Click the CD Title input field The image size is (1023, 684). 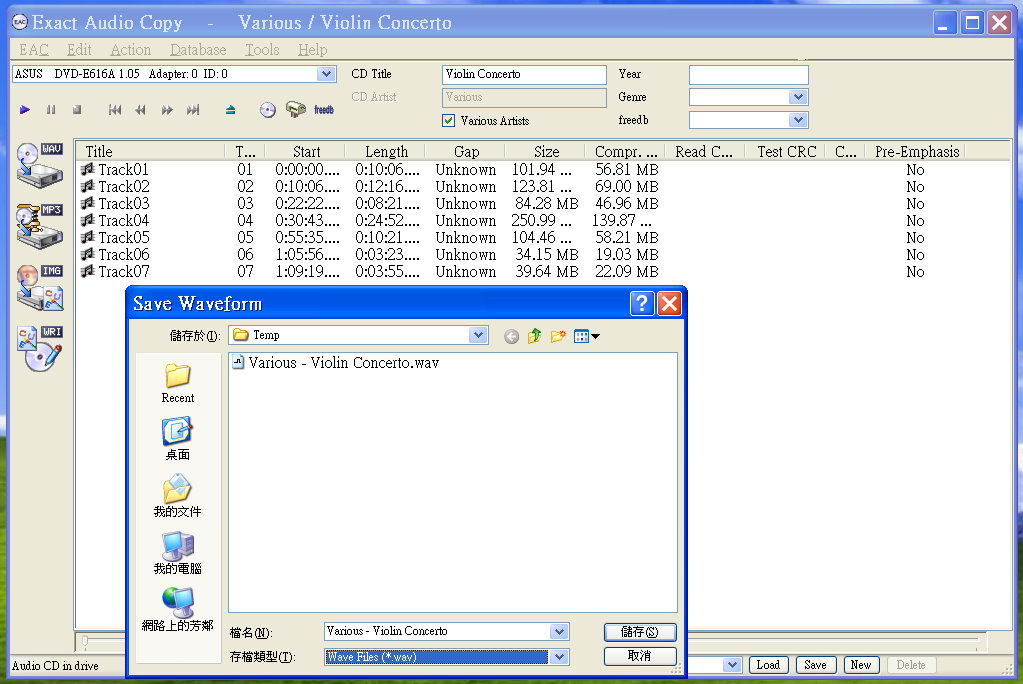point(524,74)
